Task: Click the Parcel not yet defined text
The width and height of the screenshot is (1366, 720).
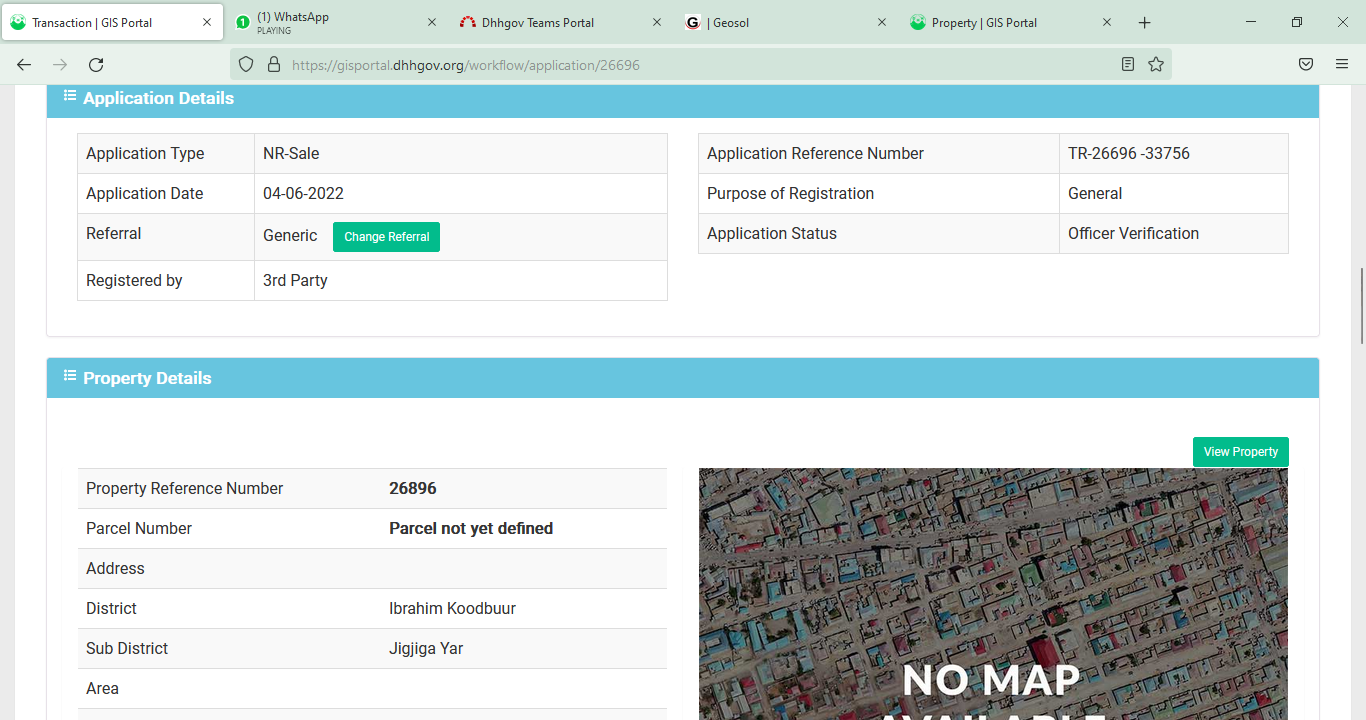Action: point(471,528)
